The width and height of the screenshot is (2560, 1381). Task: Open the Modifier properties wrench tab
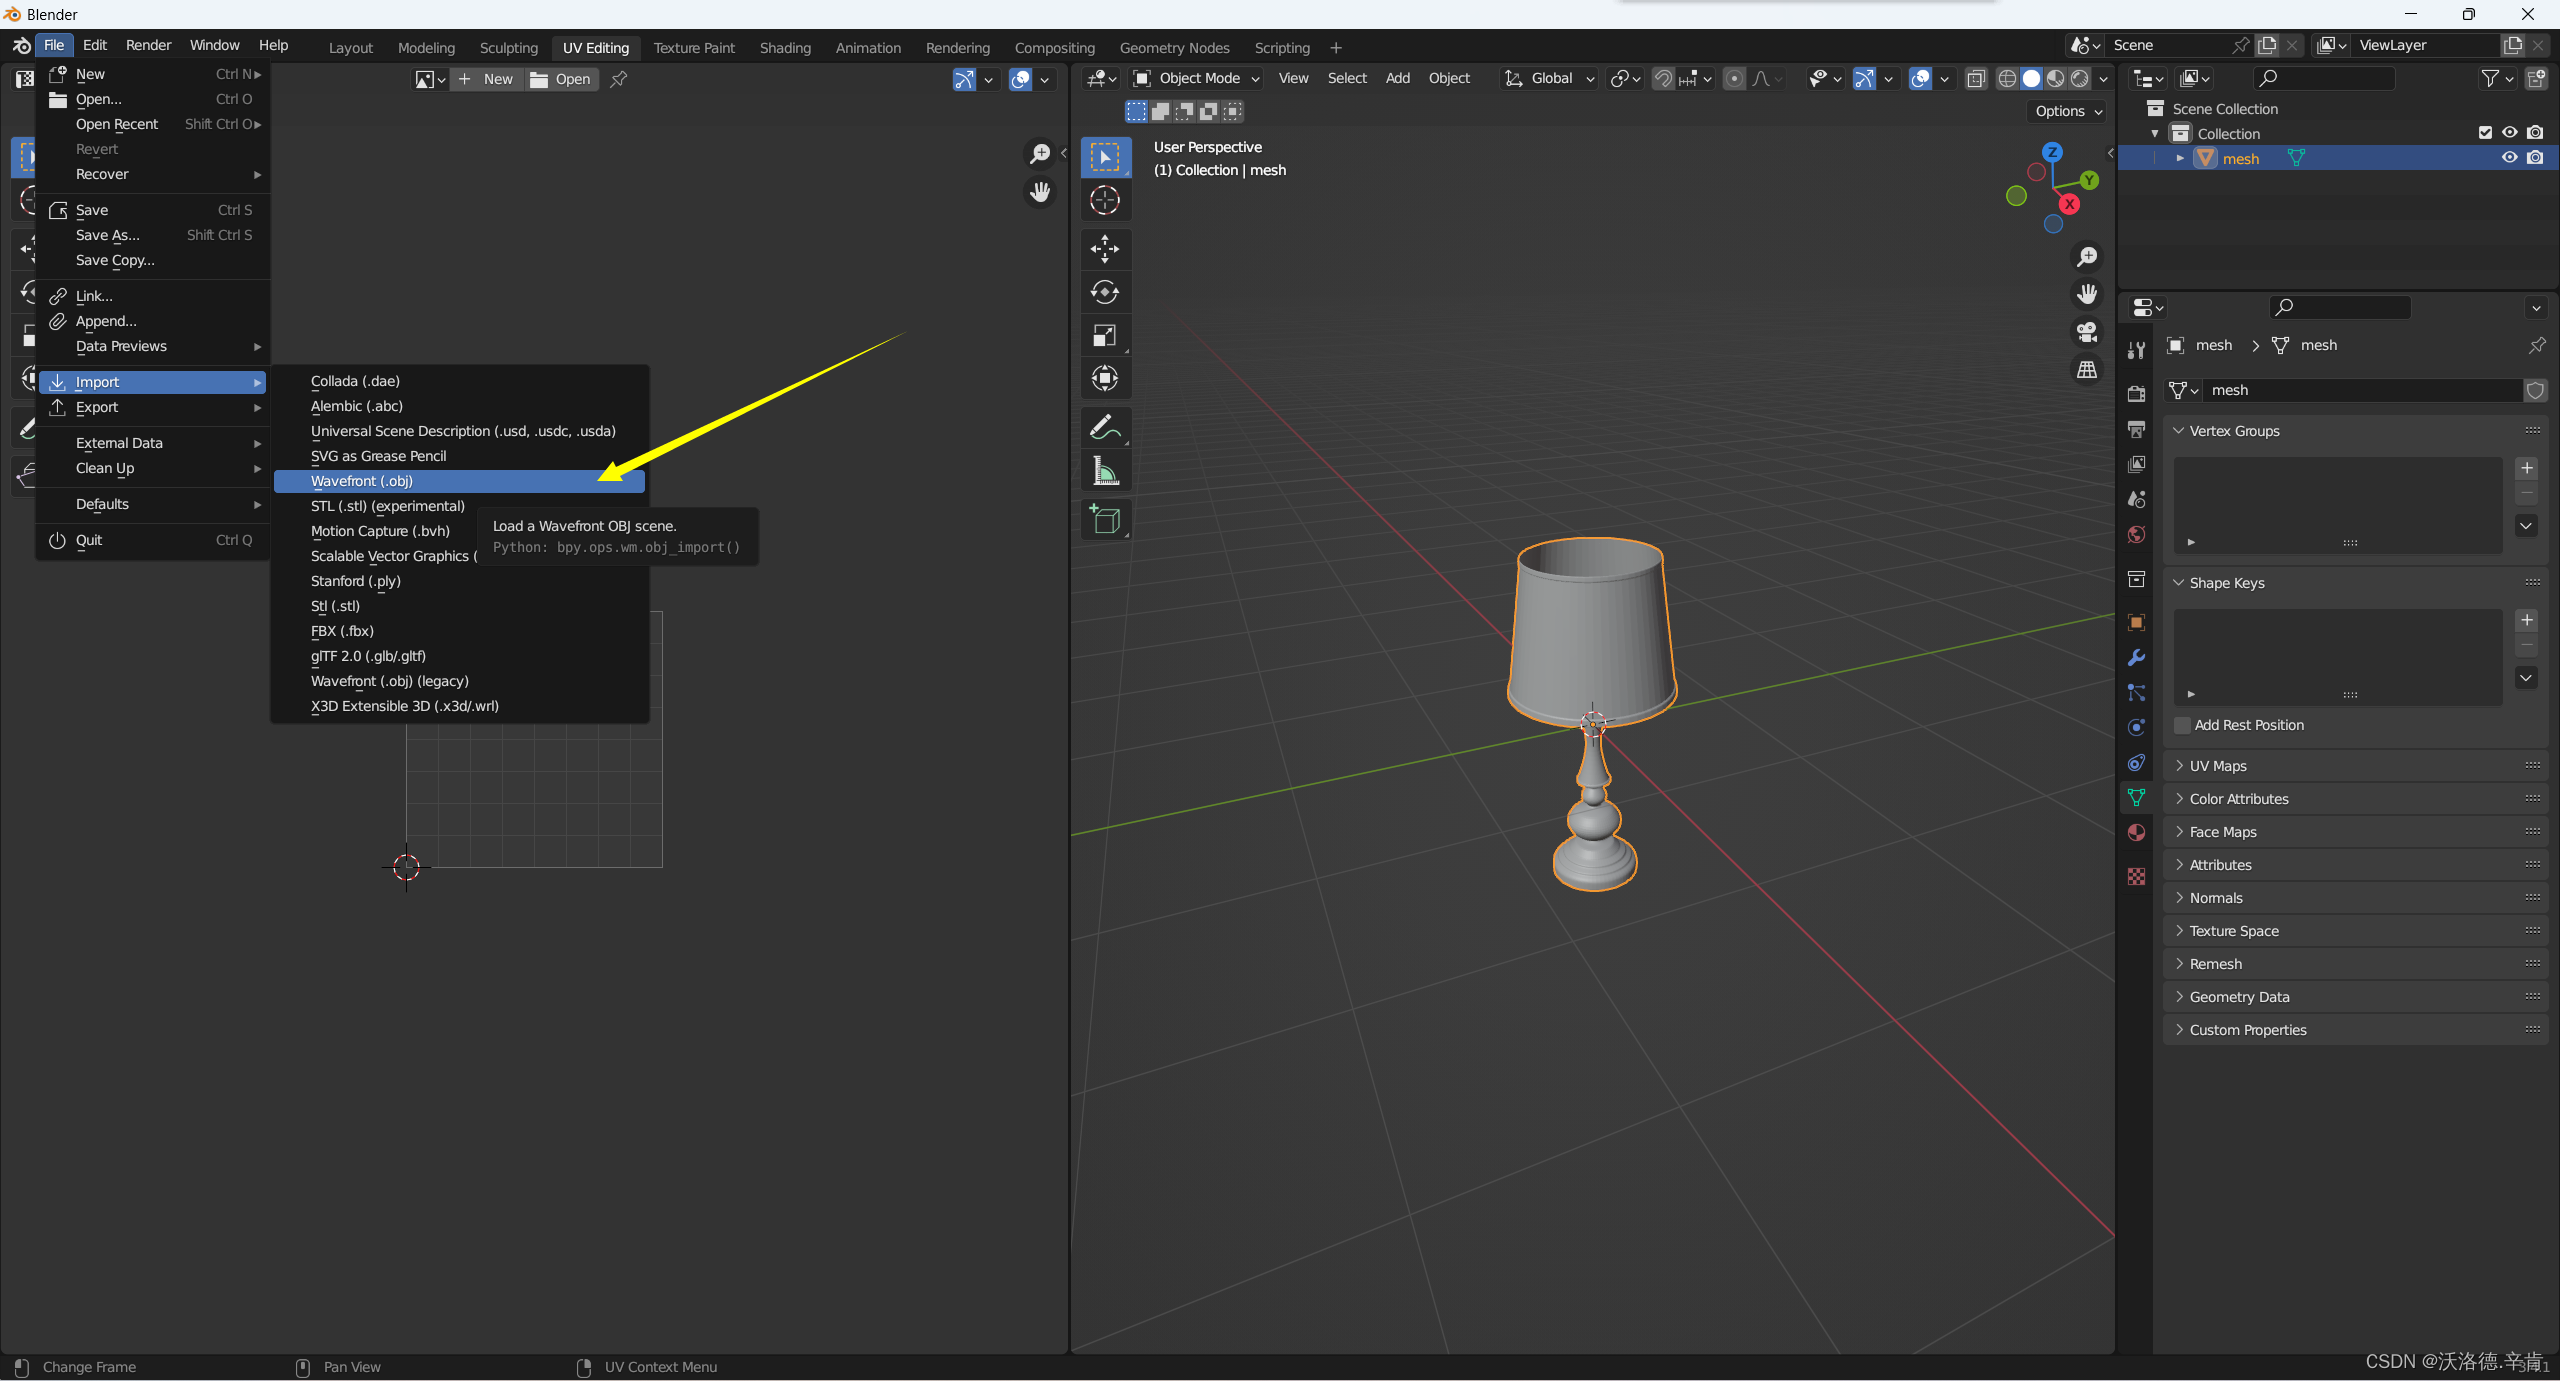[2137, 658]
